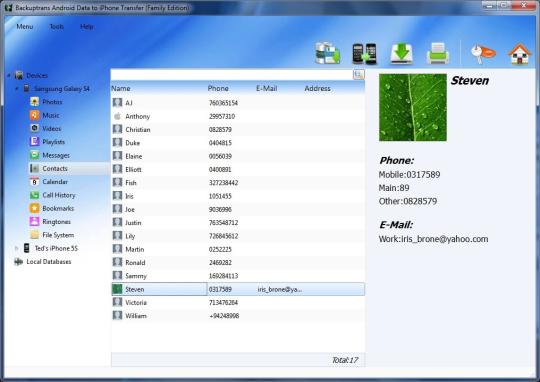This screenshot has height=382, width=540.
Task: Click the printer toolbar icon
Action: (x=437, y=53)
